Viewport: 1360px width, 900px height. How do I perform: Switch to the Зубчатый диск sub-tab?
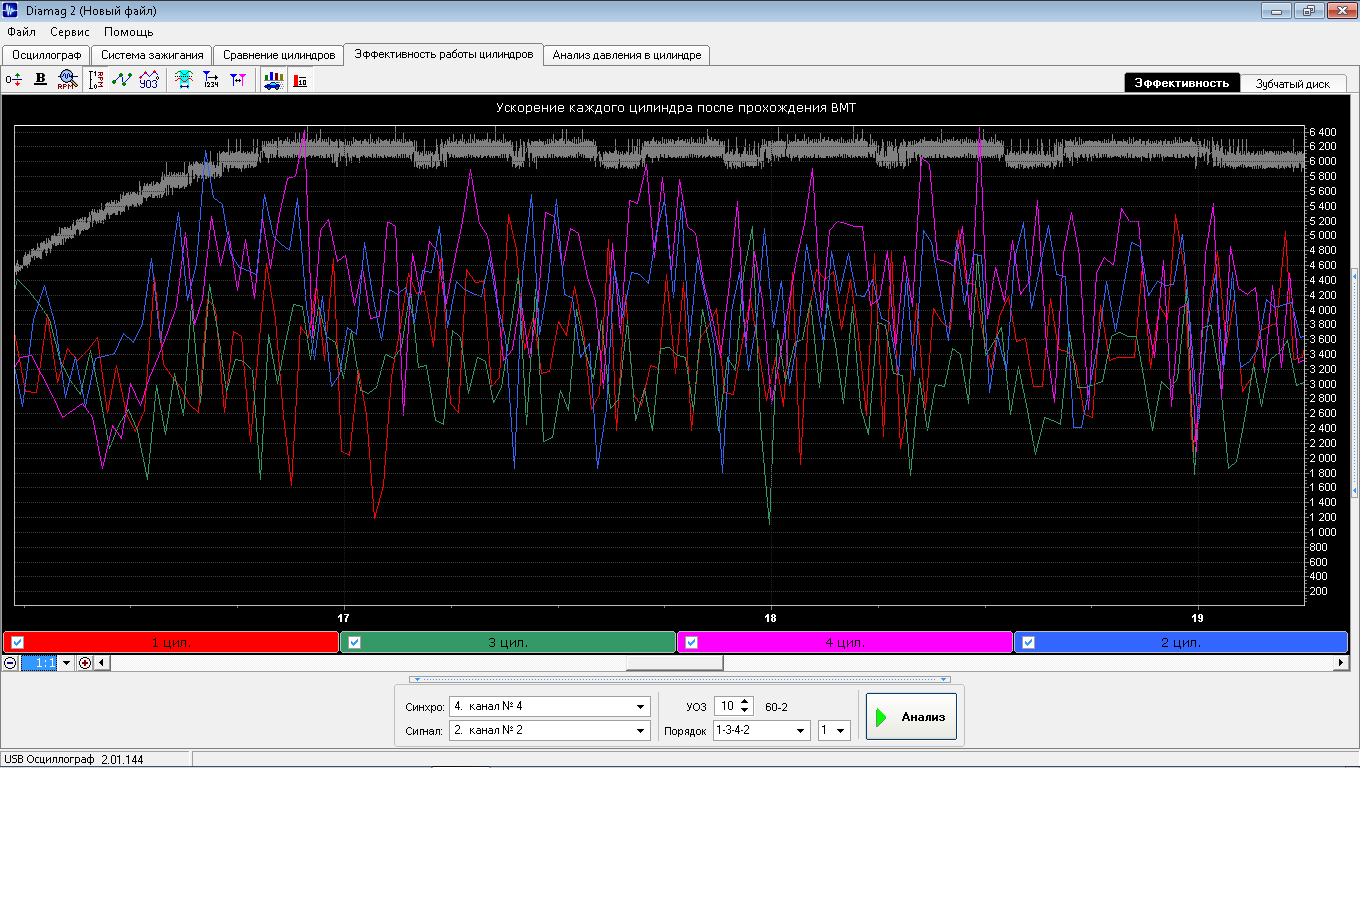click(1293, 84)
